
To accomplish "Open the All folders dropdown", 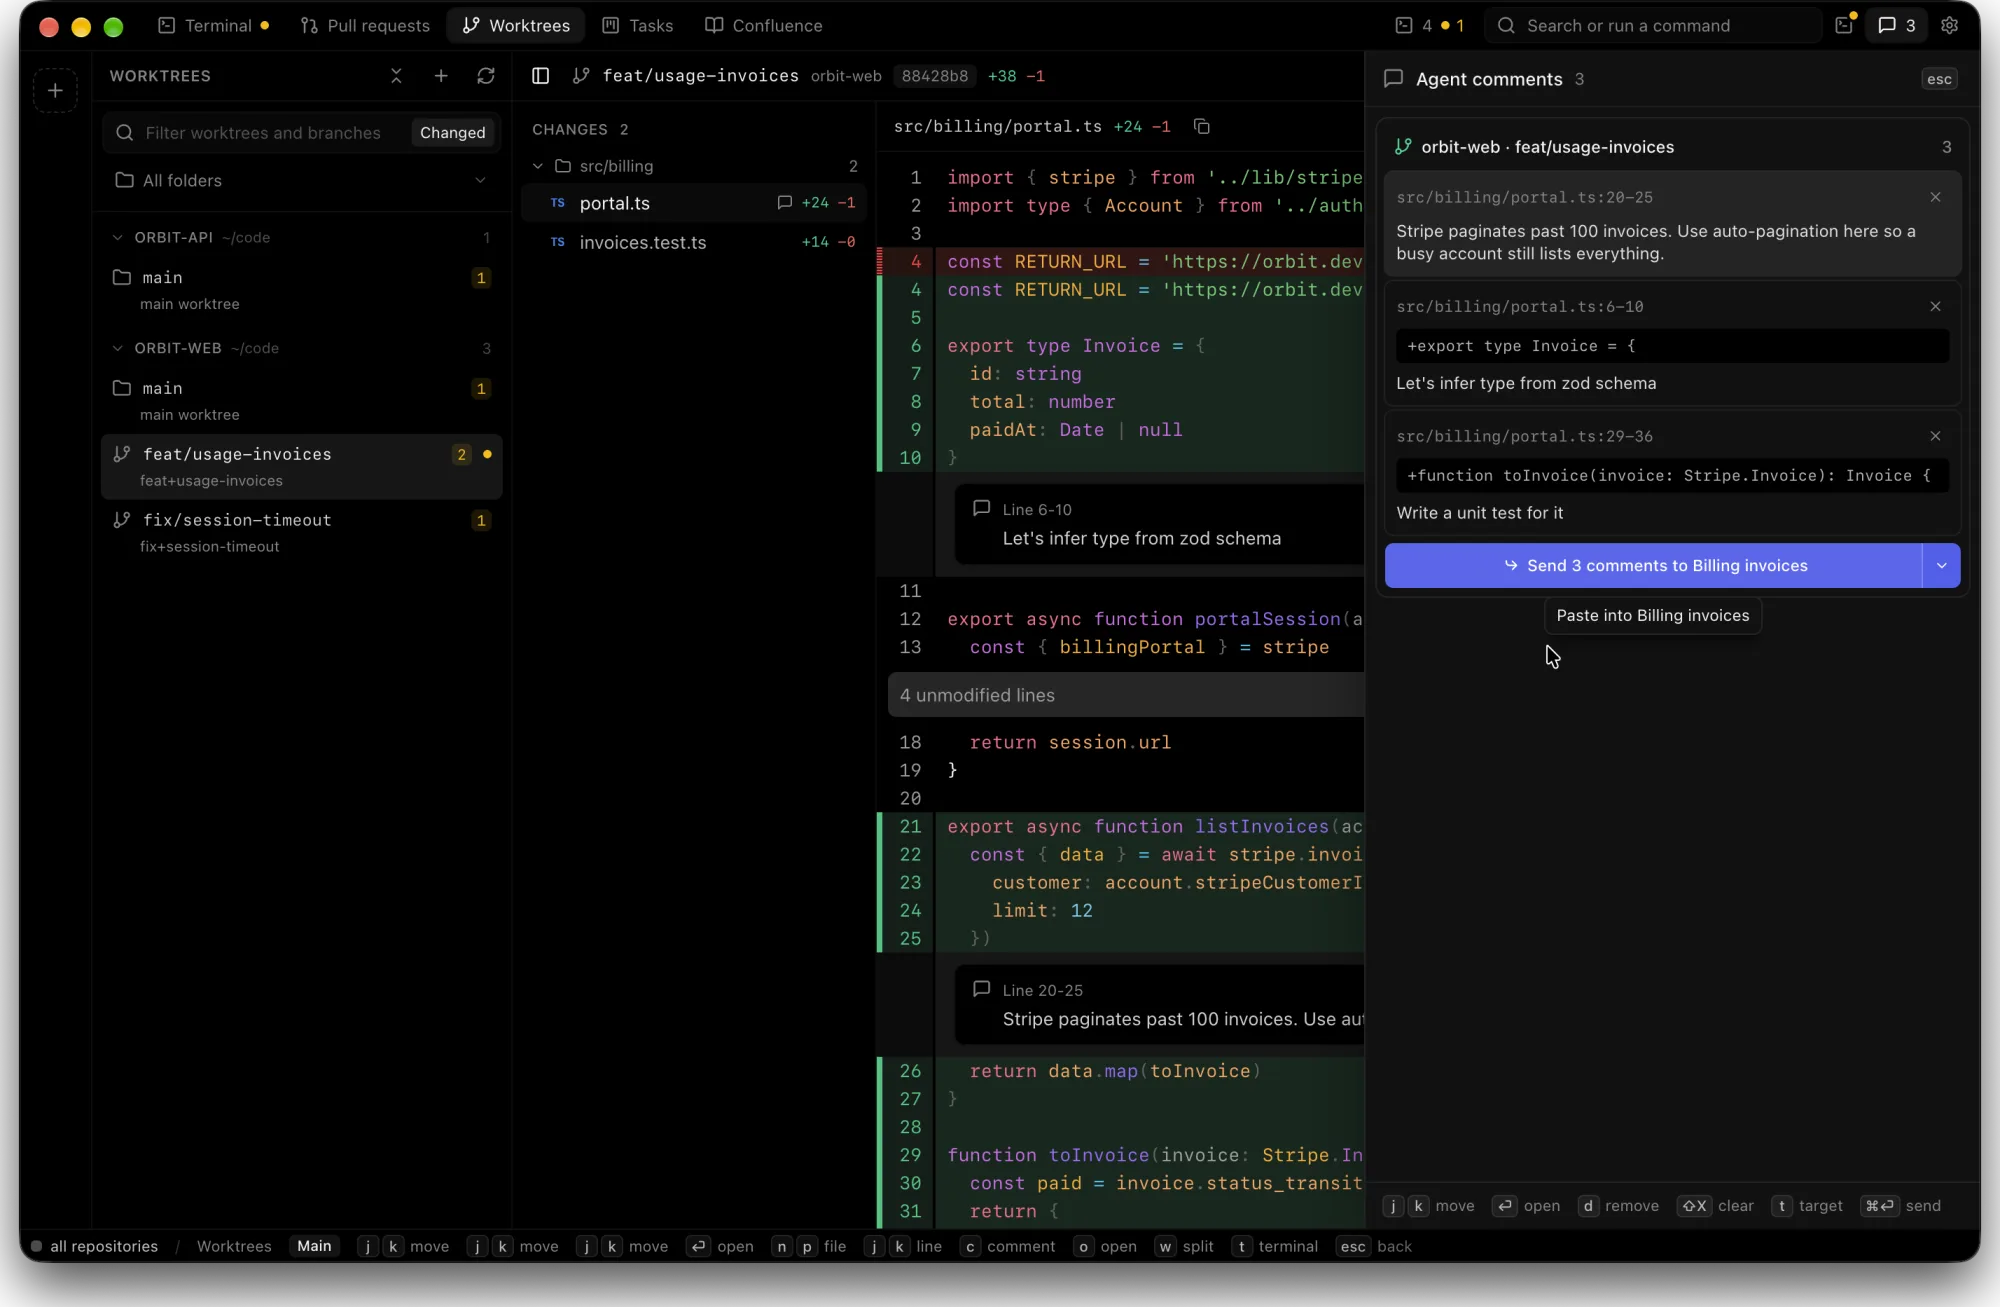I will pos(301,181).
